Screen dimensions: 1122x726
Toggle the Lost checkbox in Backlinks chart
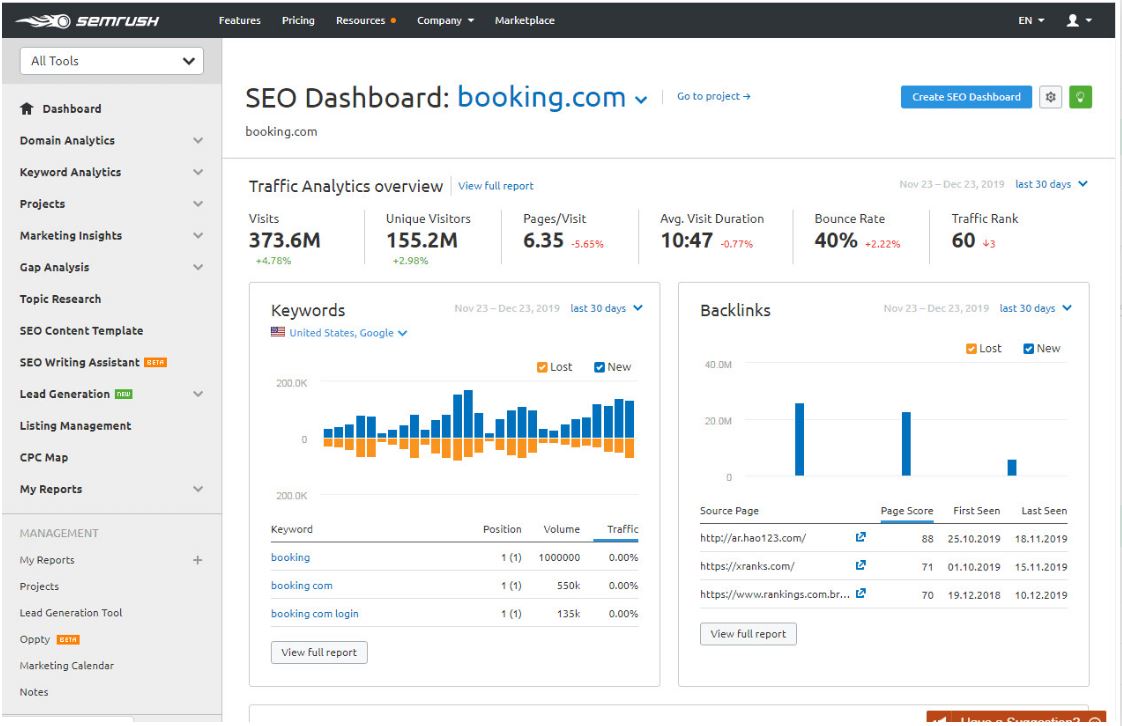pos(971,348)
